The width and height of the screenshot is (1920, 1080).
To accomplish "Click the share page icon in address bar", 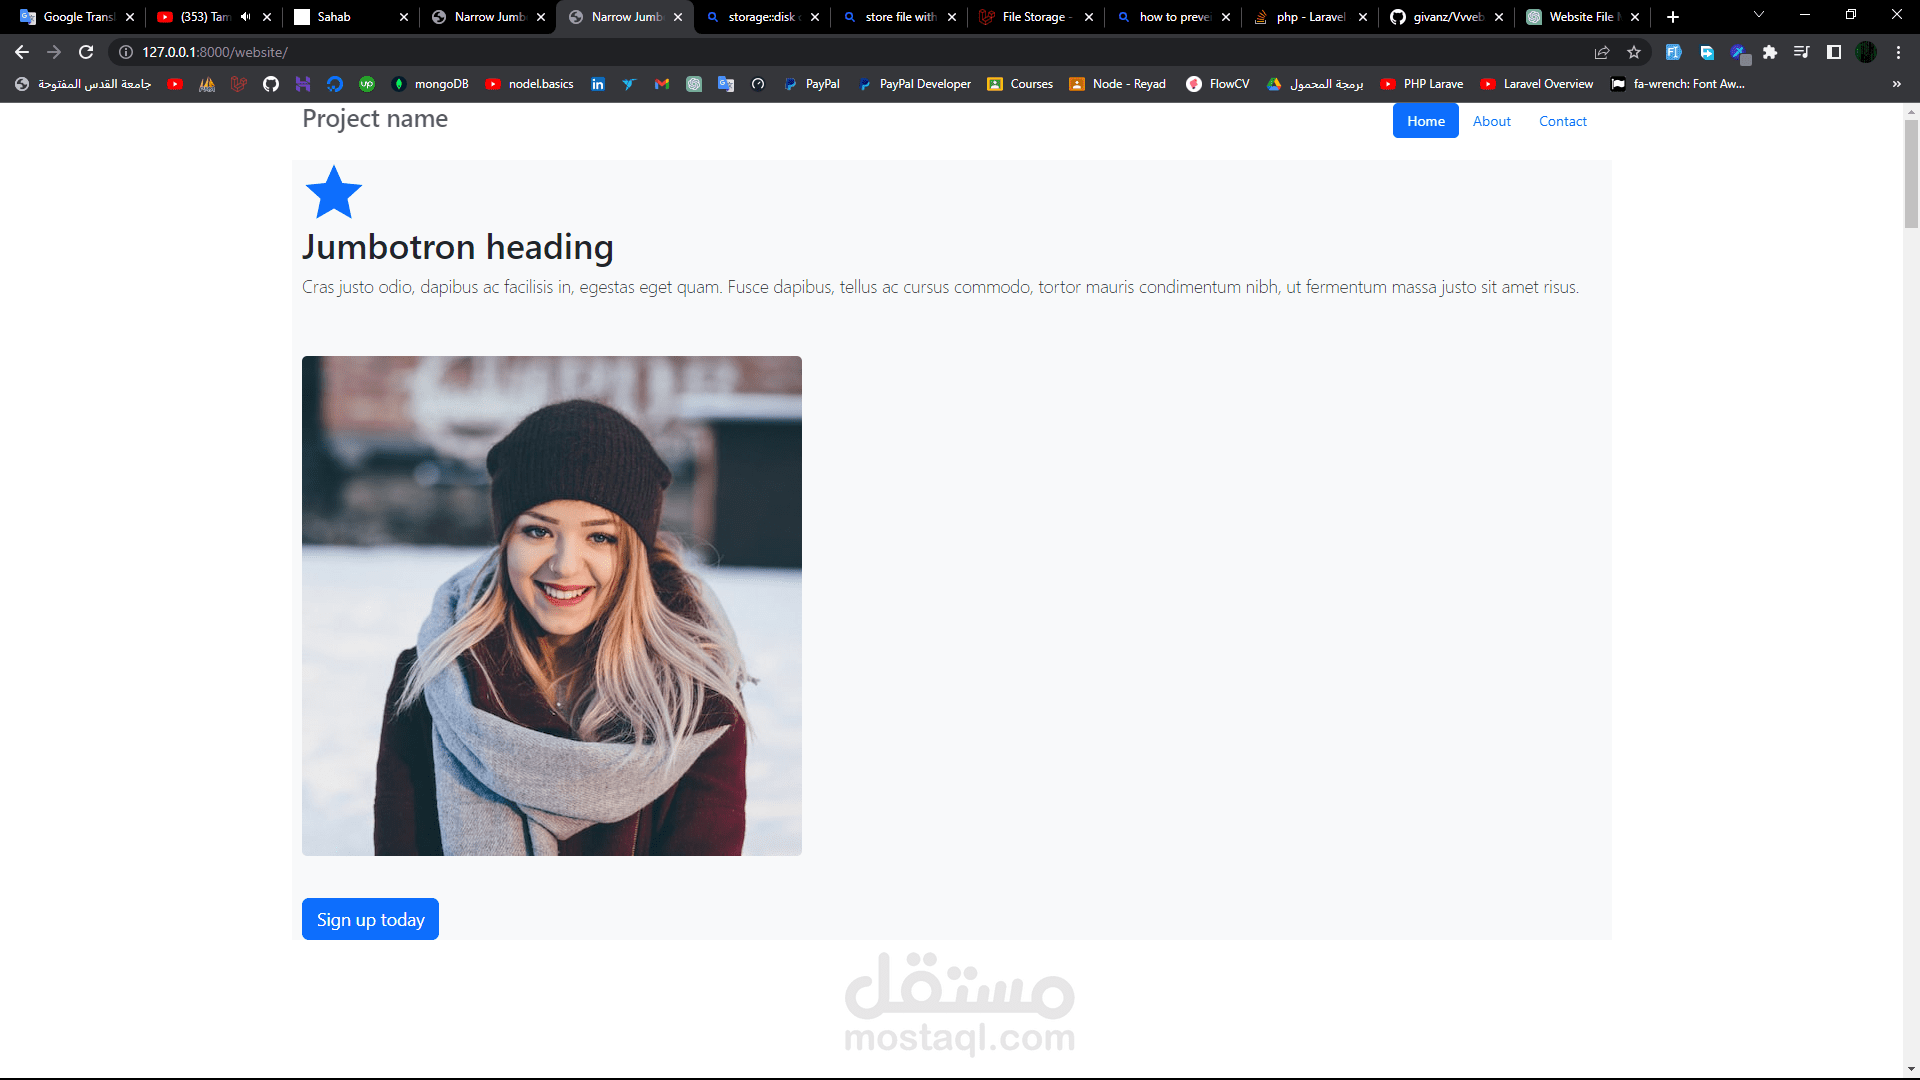I will click(x=1602, y=52).
